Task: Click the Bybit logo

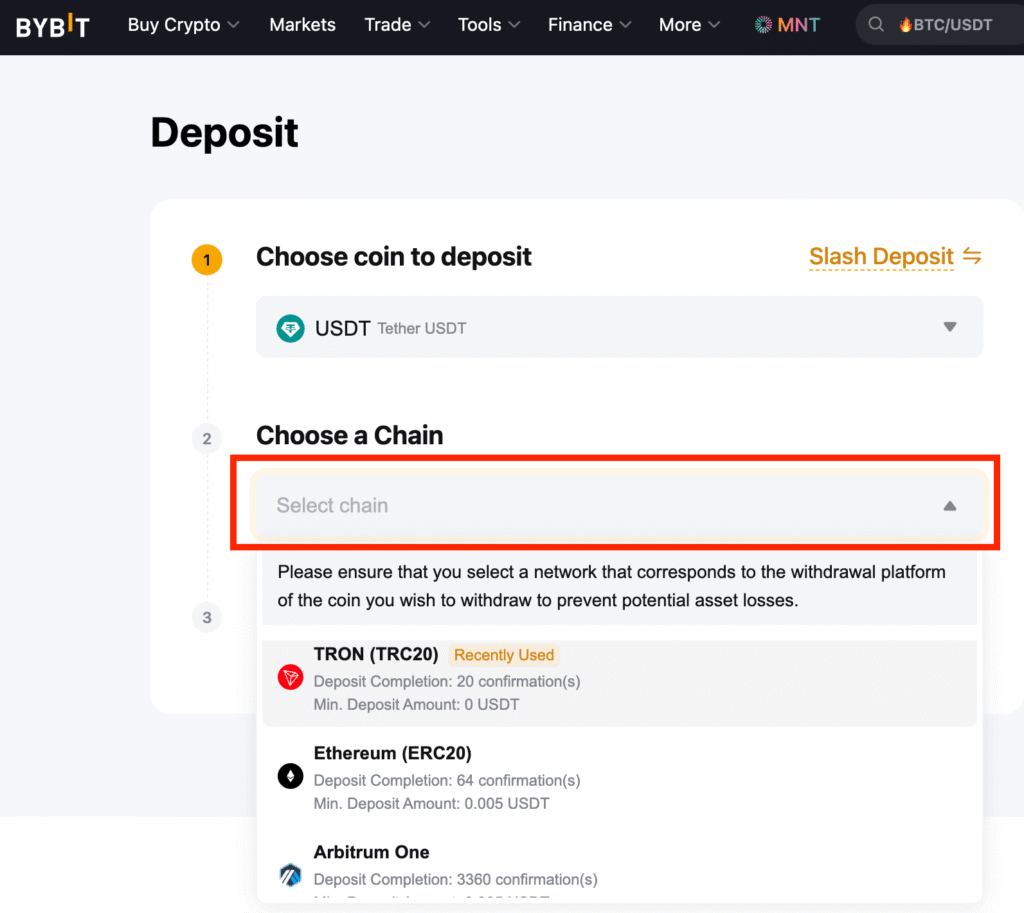Action: pos(53,26)
